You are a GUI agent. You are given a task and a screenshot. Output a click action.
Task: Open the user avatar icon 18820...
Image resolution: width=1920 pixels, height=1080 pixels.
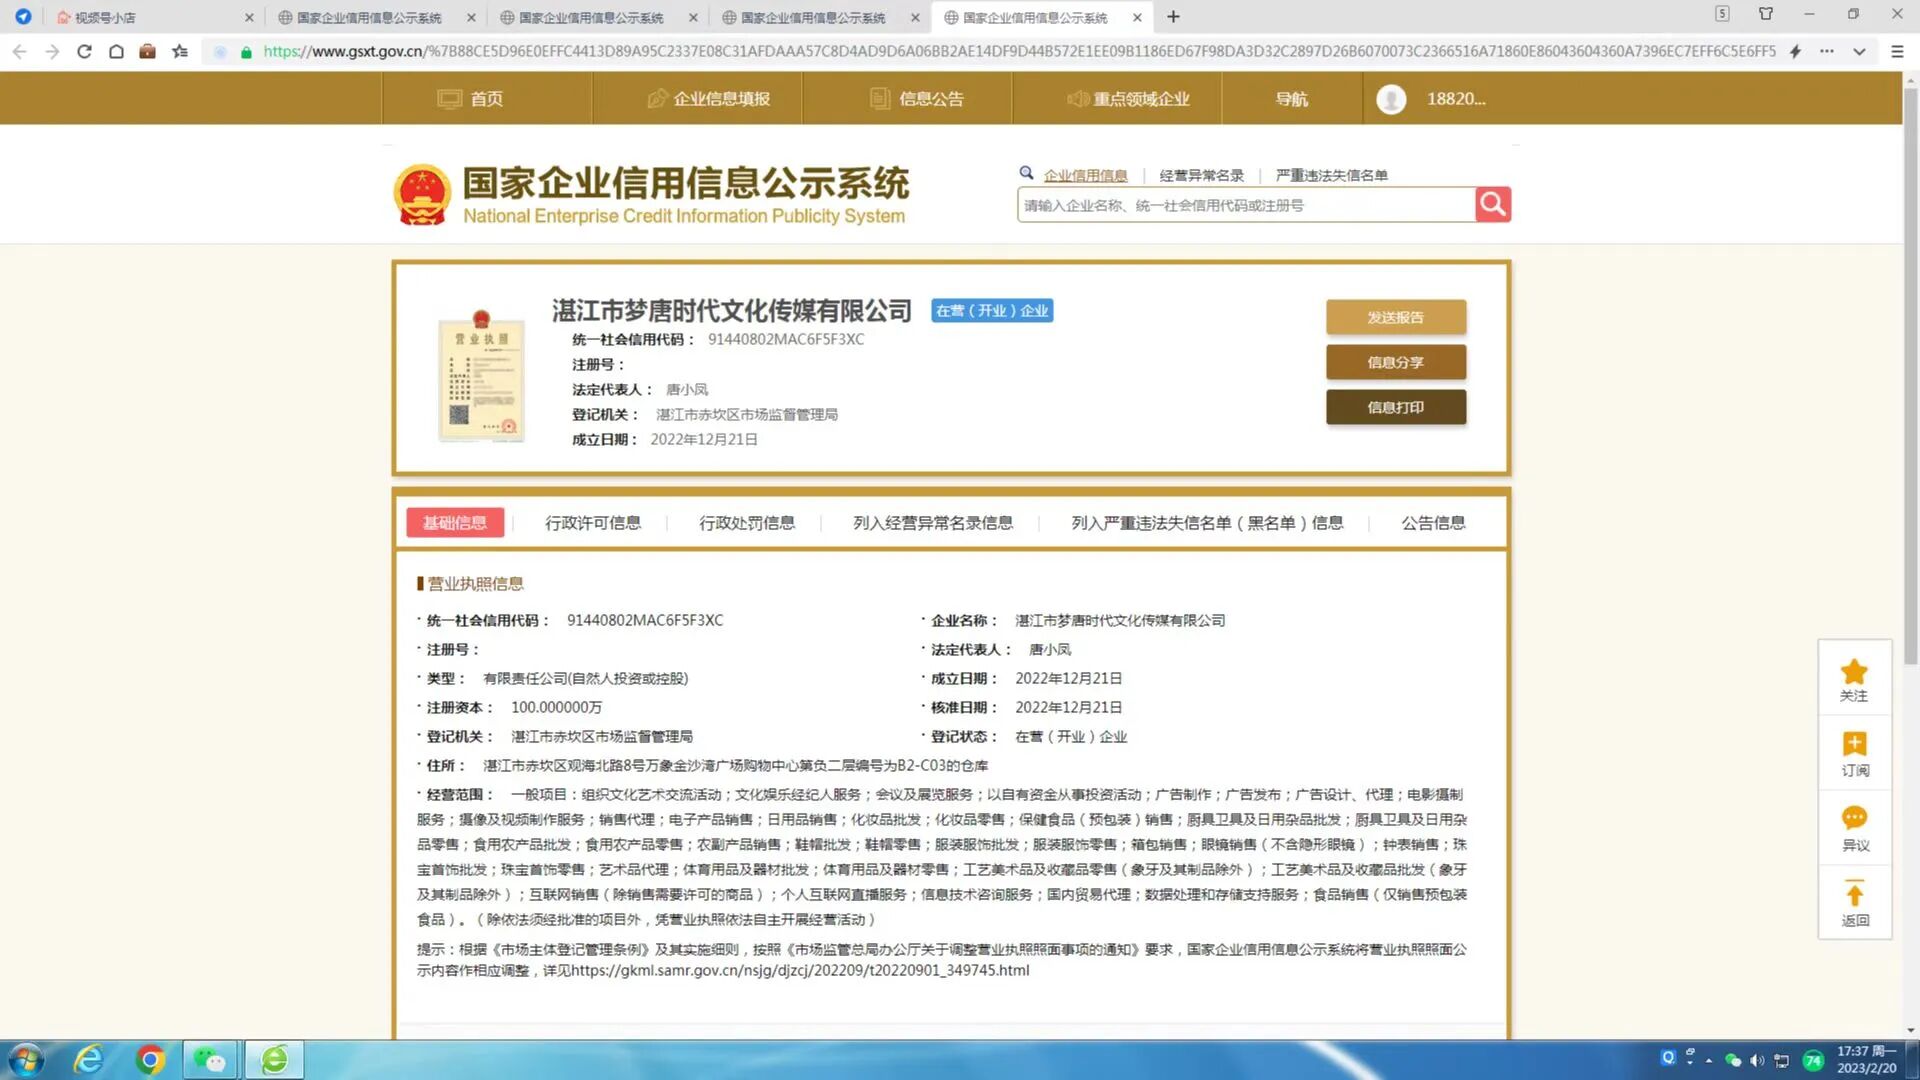tap(1391, 99)
